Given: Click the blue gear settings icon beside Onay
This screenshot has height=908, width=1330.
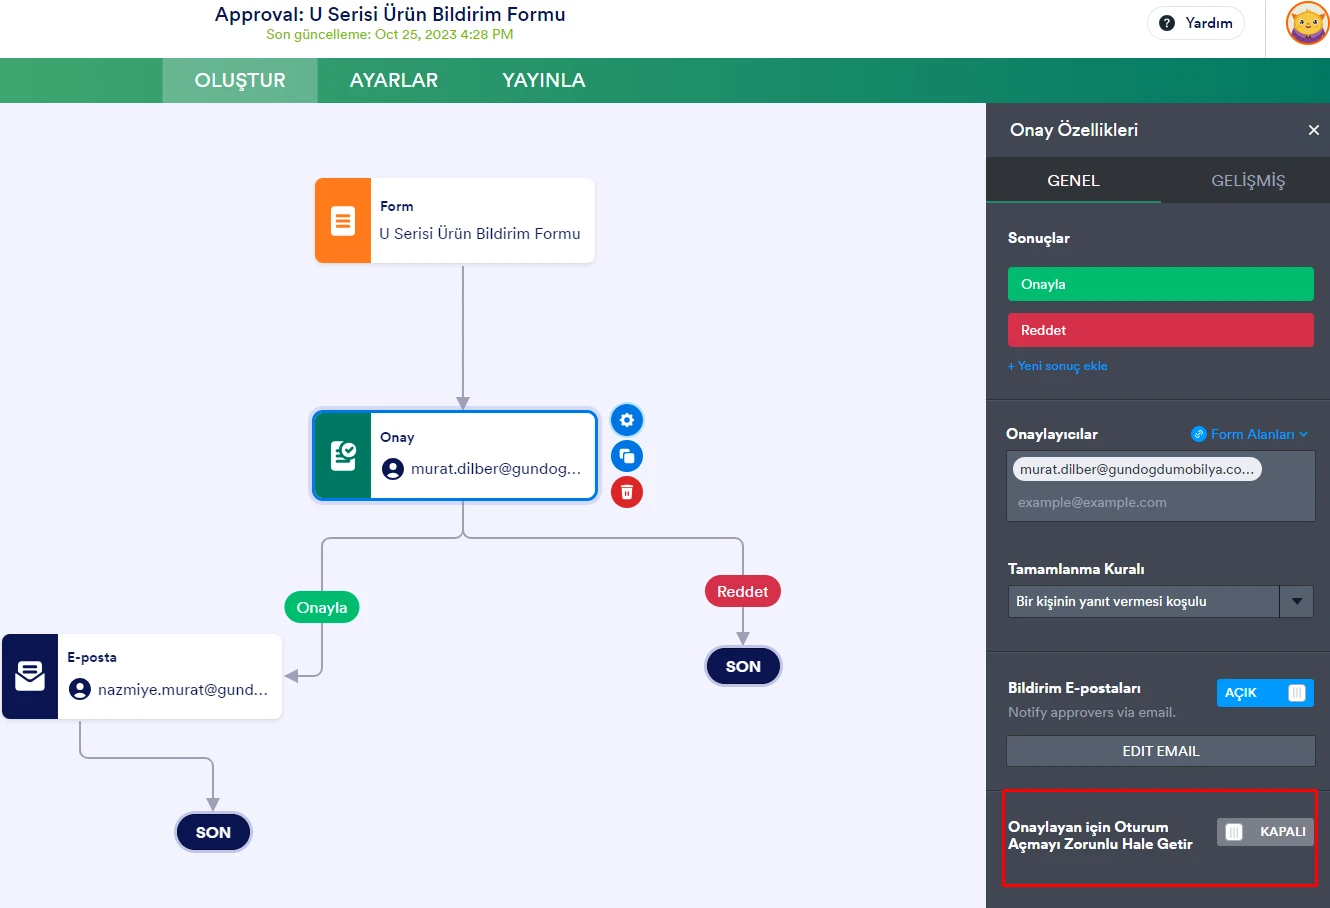Looking at the screenshot, I should coord(627,420).
